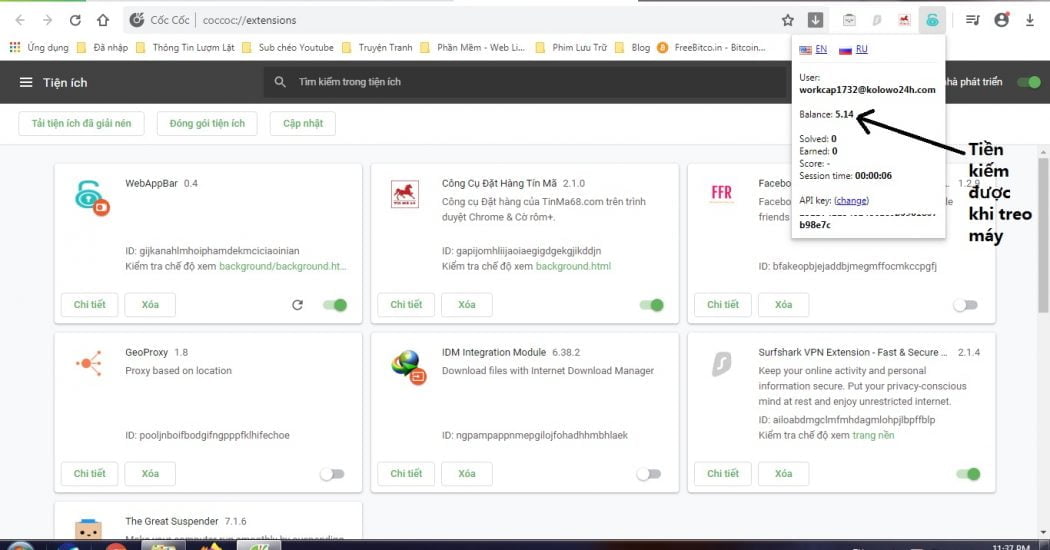Open Surfshark trang nền link

click(873, 435)
